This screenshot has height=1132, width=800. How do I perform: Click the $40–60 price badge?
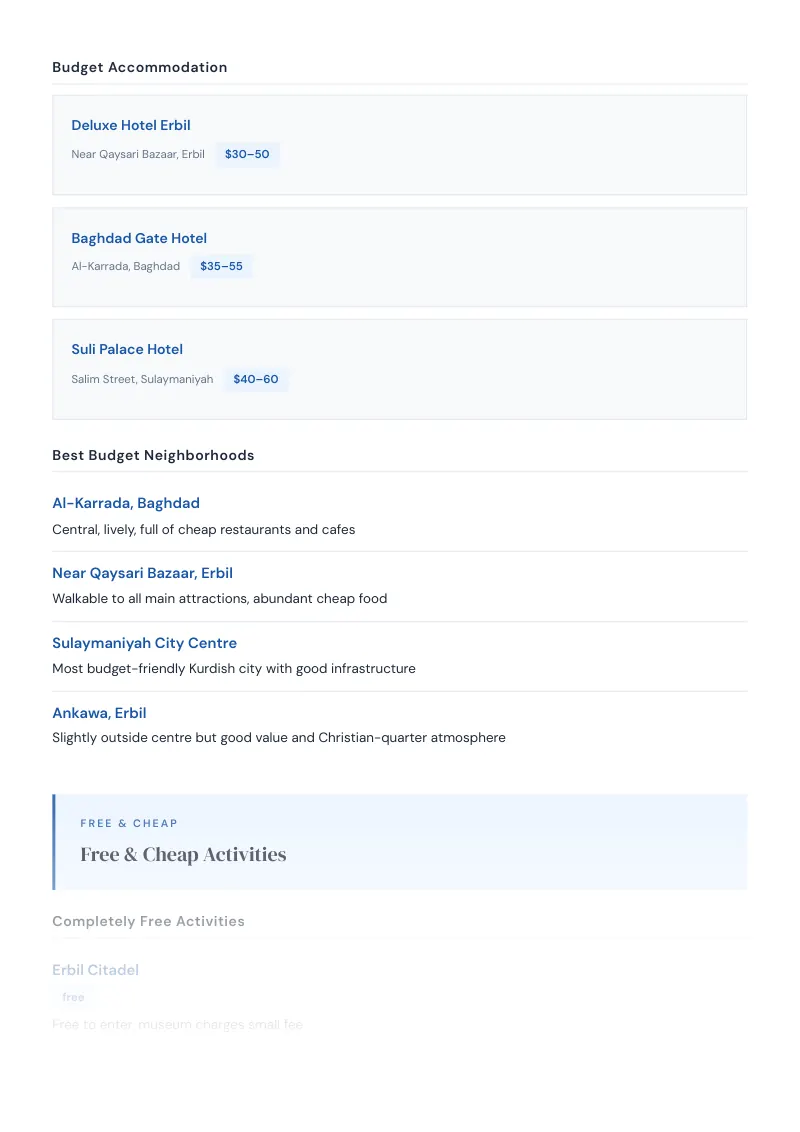(x=256, y=379)
